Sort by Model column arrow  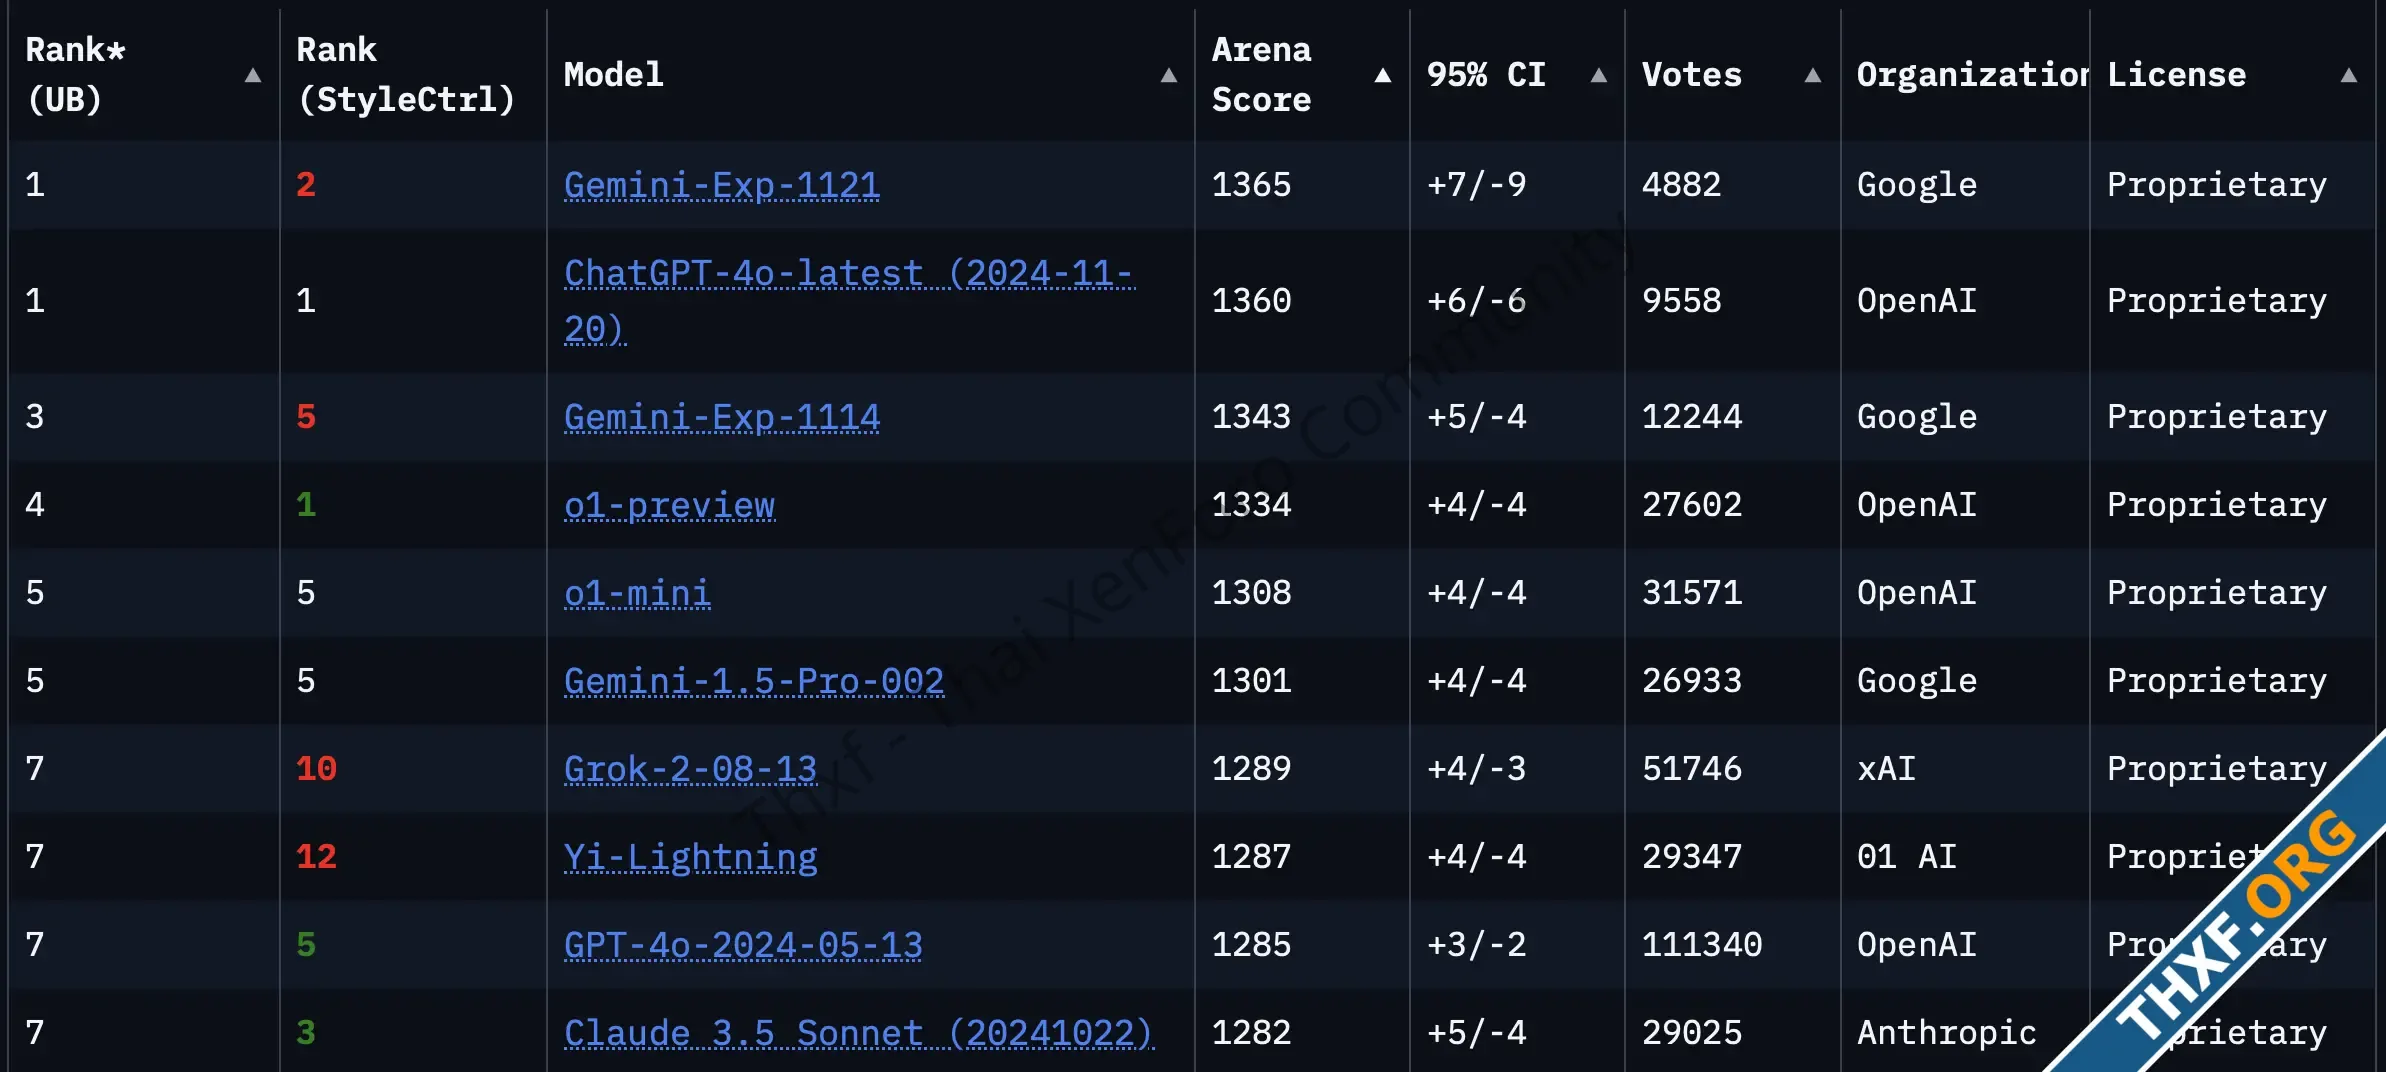[x=1168, y=75]
